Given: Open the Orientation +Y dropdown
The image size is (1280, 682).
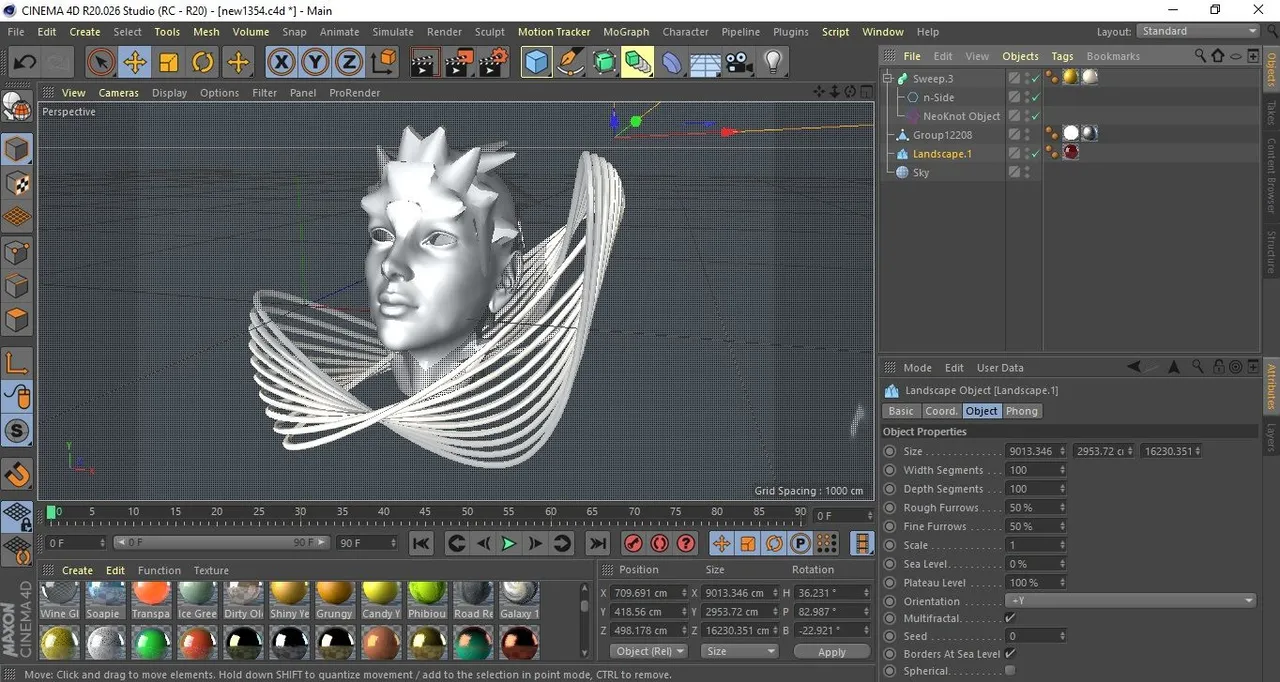Looking at the screenshot, I should coord(1130,601).
